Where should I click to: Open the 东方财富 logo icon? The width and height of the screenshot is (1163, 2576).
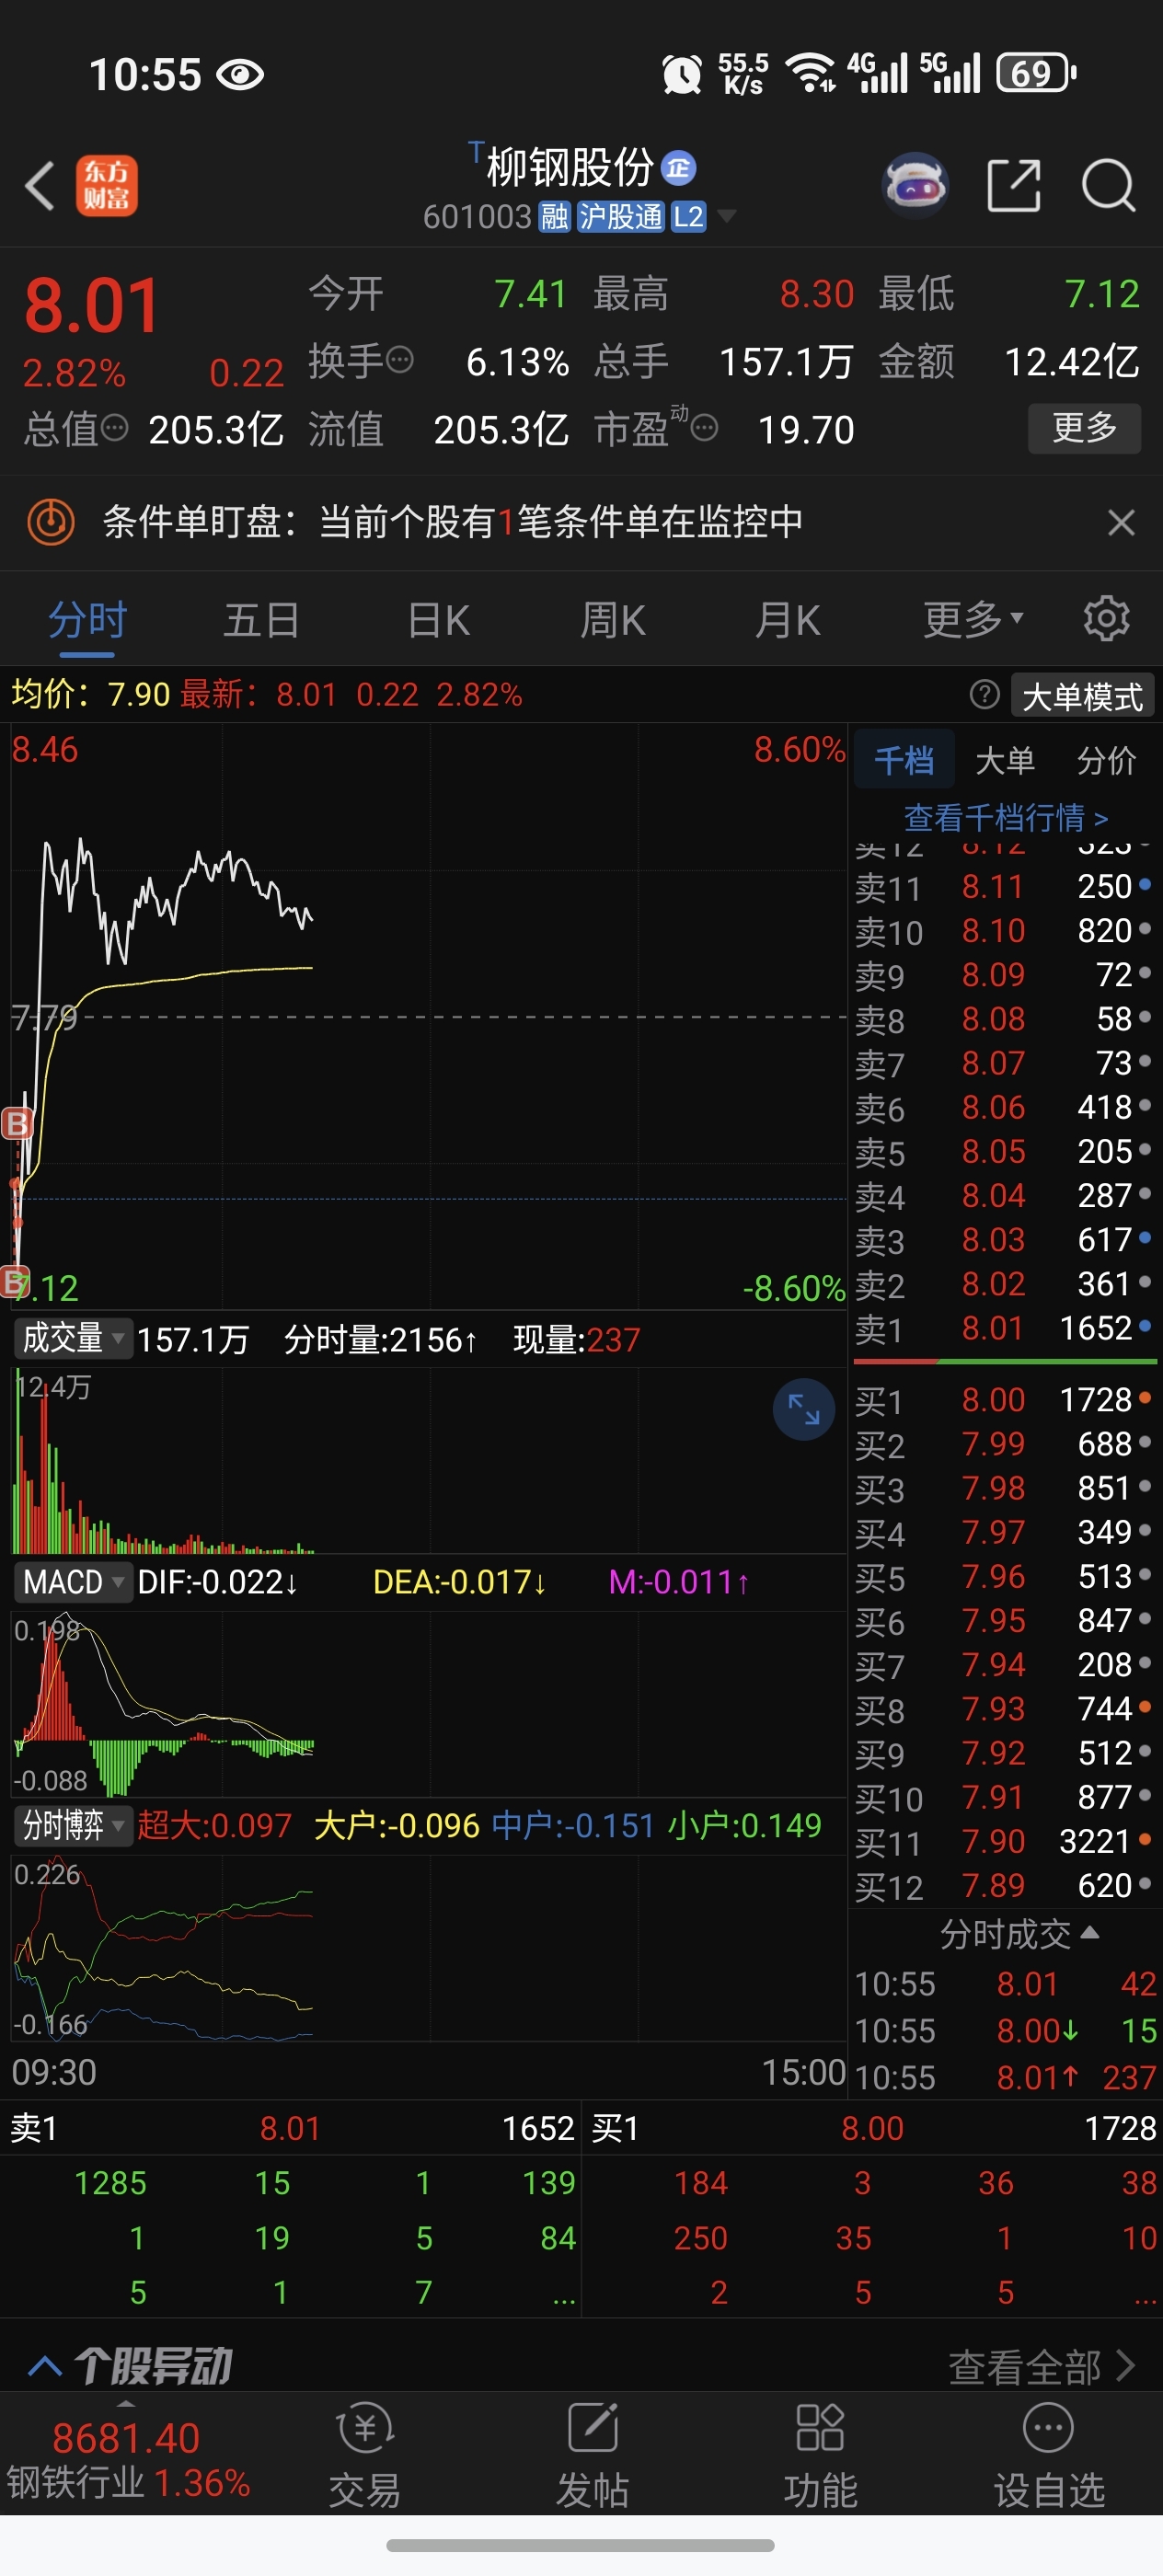click(x=106, y=186)
